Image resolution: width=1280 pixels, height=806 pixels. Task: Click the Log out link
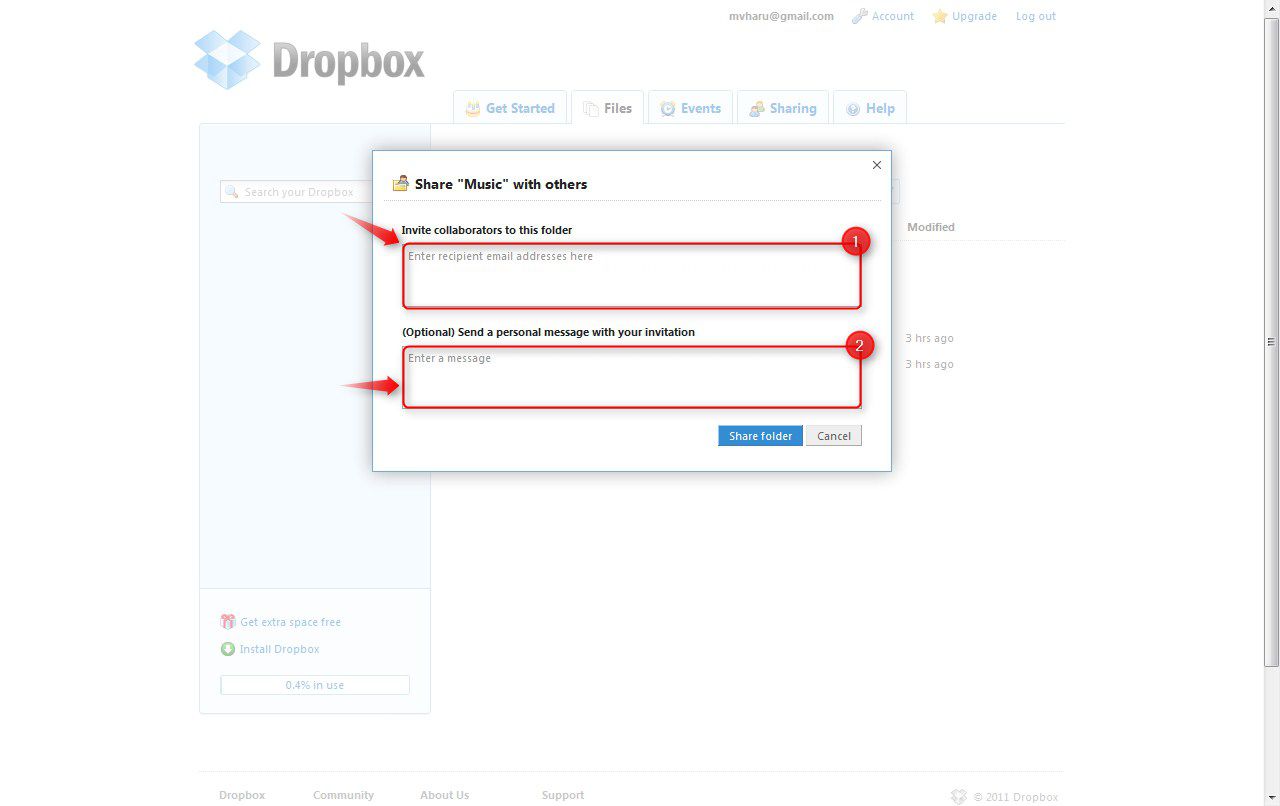pyautogui.click(x=1036, y=16)
